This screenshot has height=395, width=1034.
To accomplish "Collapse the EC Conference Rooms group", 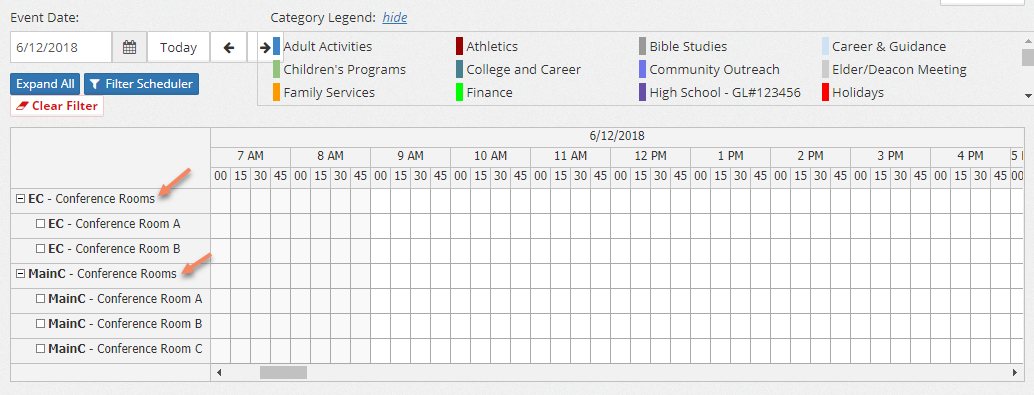I will coord(20,198).
